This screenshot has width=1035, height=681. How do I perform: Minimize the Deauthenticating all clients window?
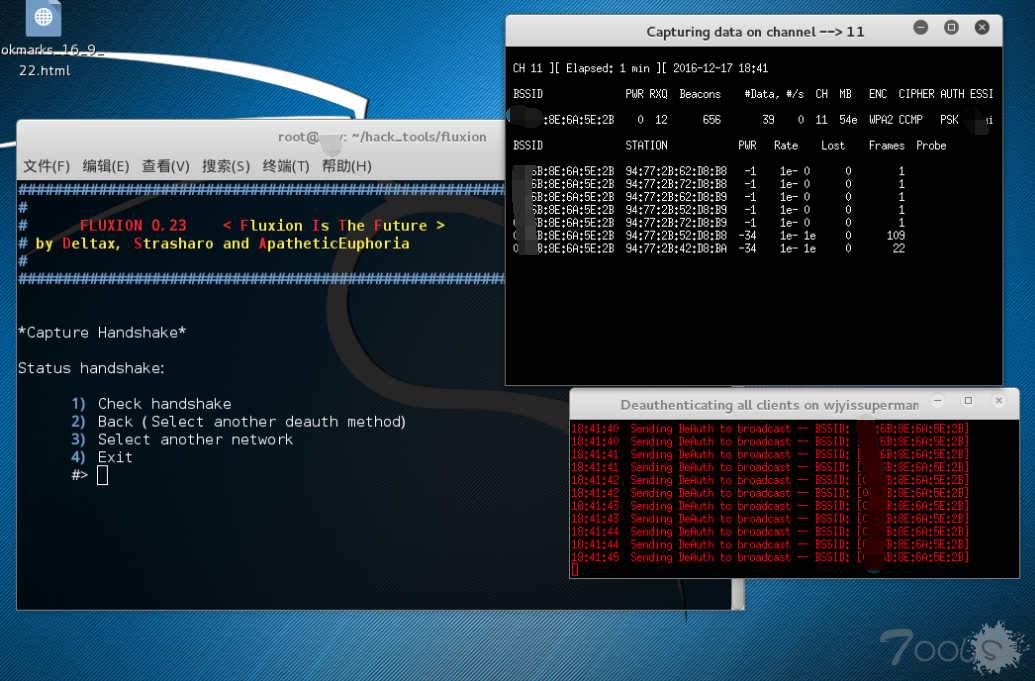click(x=937, y=401)
